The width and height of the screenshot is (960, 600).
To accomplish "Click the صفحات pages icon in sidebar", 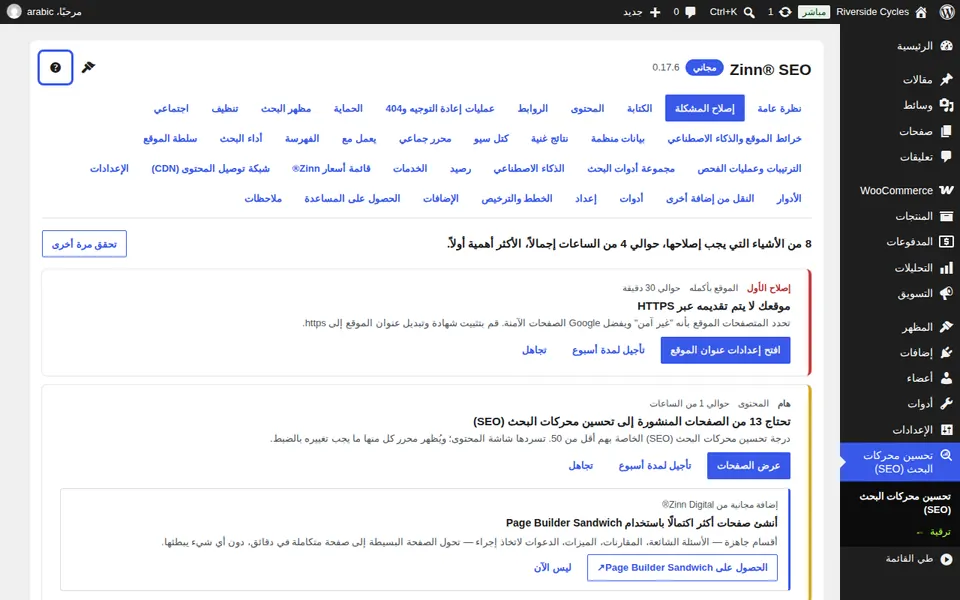I will [947, 131].
